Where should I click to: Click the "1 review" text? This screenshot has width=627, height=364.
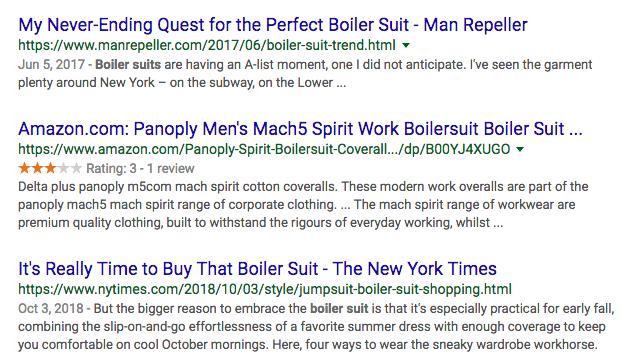point(170,168)
